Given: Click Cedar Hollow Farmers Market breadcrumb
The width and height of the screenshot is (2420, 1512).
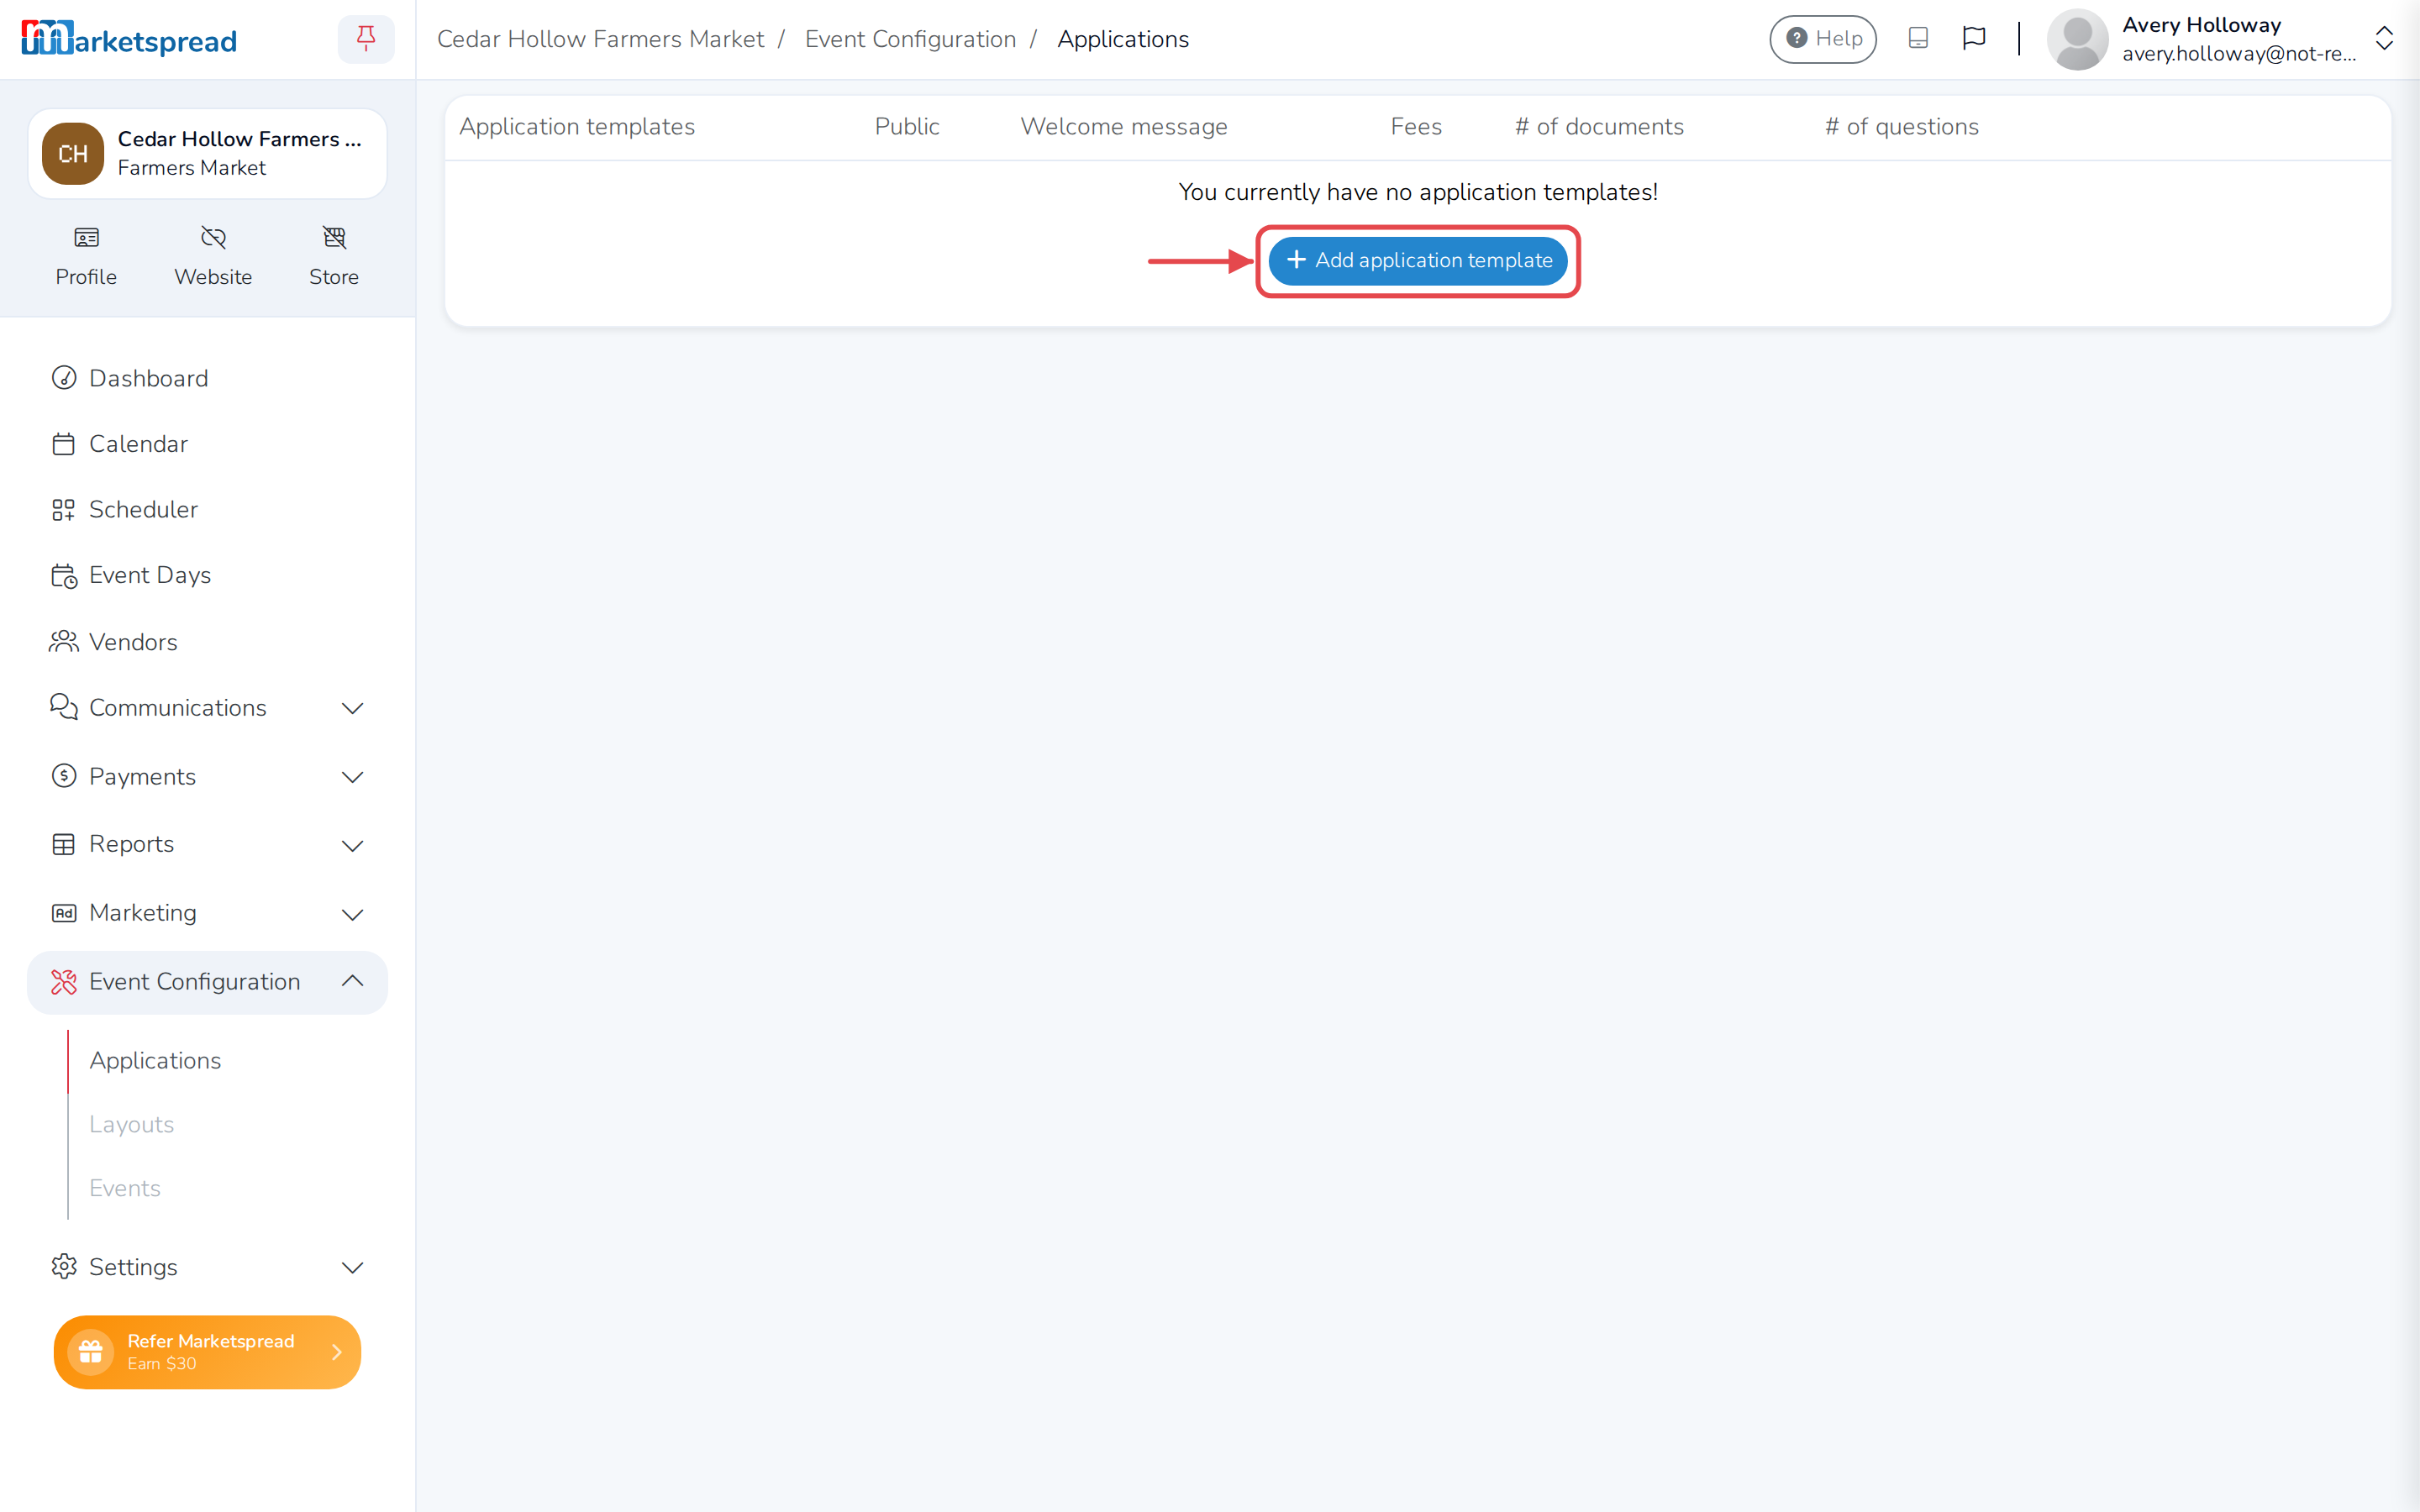Looking at the screenshot, I should [x=600, y=39].
